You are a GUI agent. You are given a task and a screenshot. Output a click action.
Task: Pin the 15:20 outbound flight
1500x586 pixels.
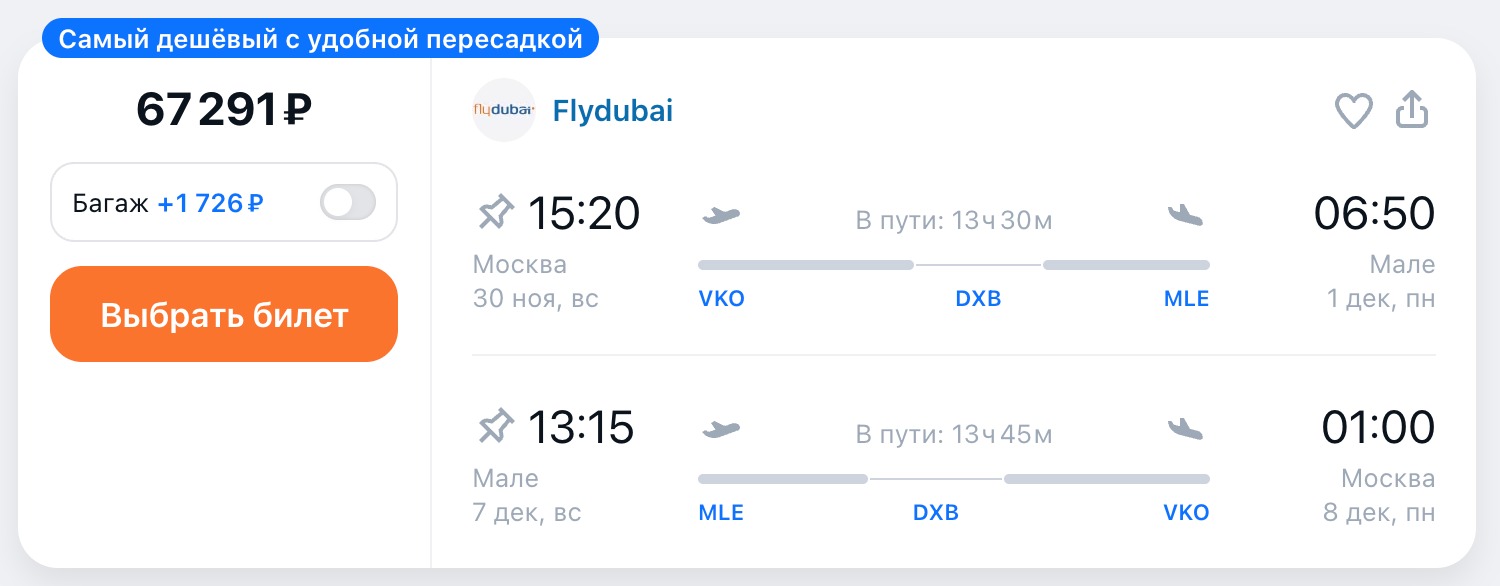[x=495, y=213]
